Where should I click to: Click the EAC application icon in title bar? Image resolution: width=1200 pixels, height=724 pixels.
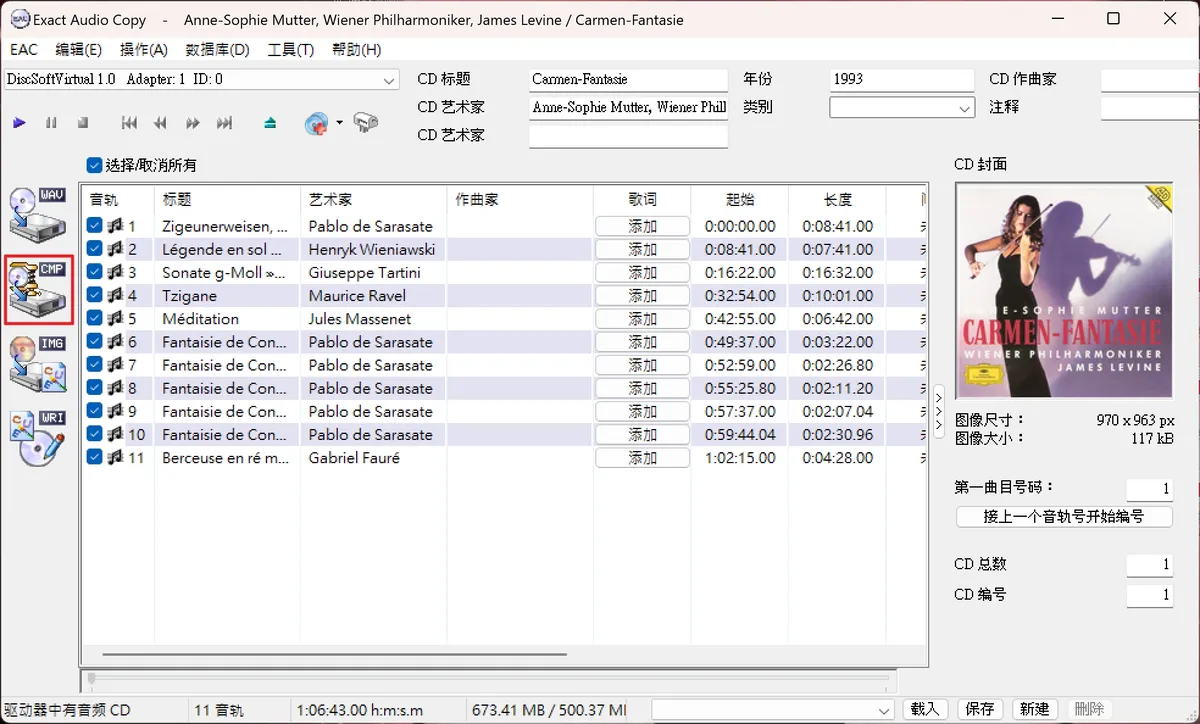point(19,19)
